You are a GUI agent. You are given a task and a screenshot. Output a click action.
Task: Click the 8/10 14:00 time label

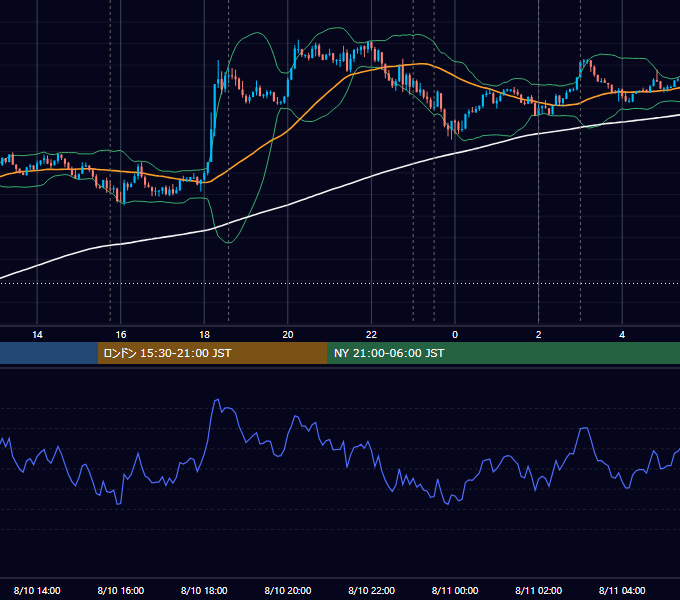pyautogui.click(x=37, y=590)
